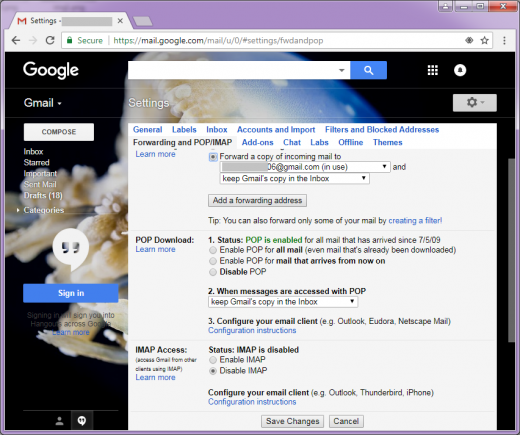This screenshot has height=435, width=520.
Task: Open the forwarding address dropdown
Action: tap(305, 167)
